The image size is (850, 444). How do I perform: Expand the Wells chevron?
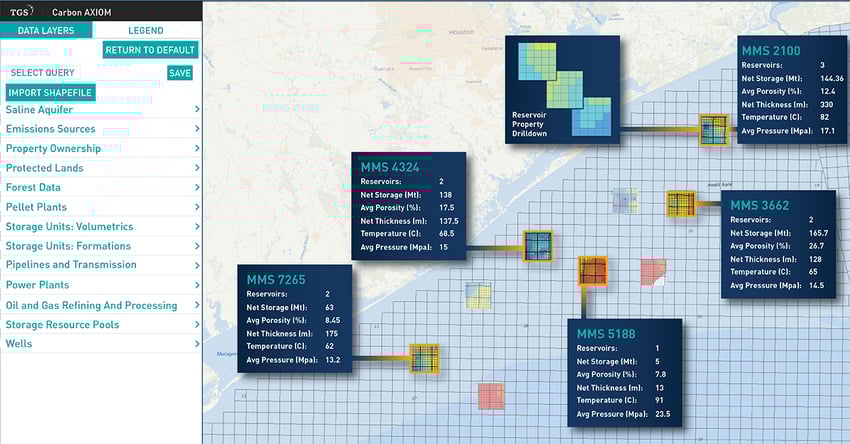(197, 344)
